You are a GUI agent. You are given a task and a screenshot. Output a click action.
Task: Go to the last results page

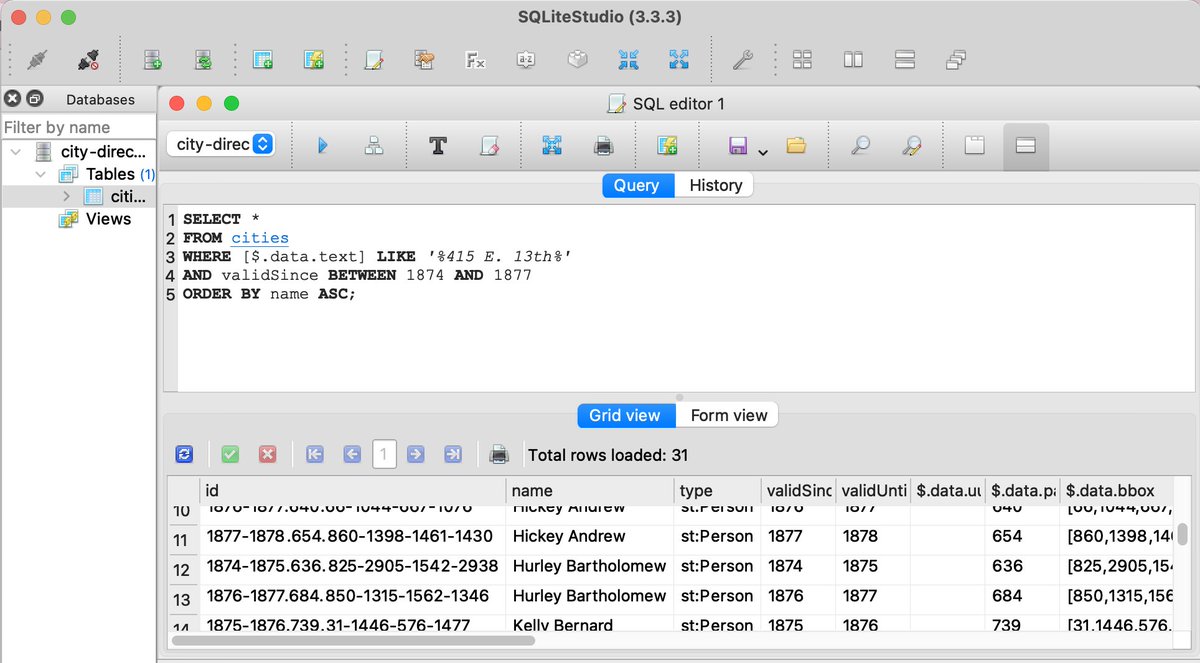tap(452, 454)
